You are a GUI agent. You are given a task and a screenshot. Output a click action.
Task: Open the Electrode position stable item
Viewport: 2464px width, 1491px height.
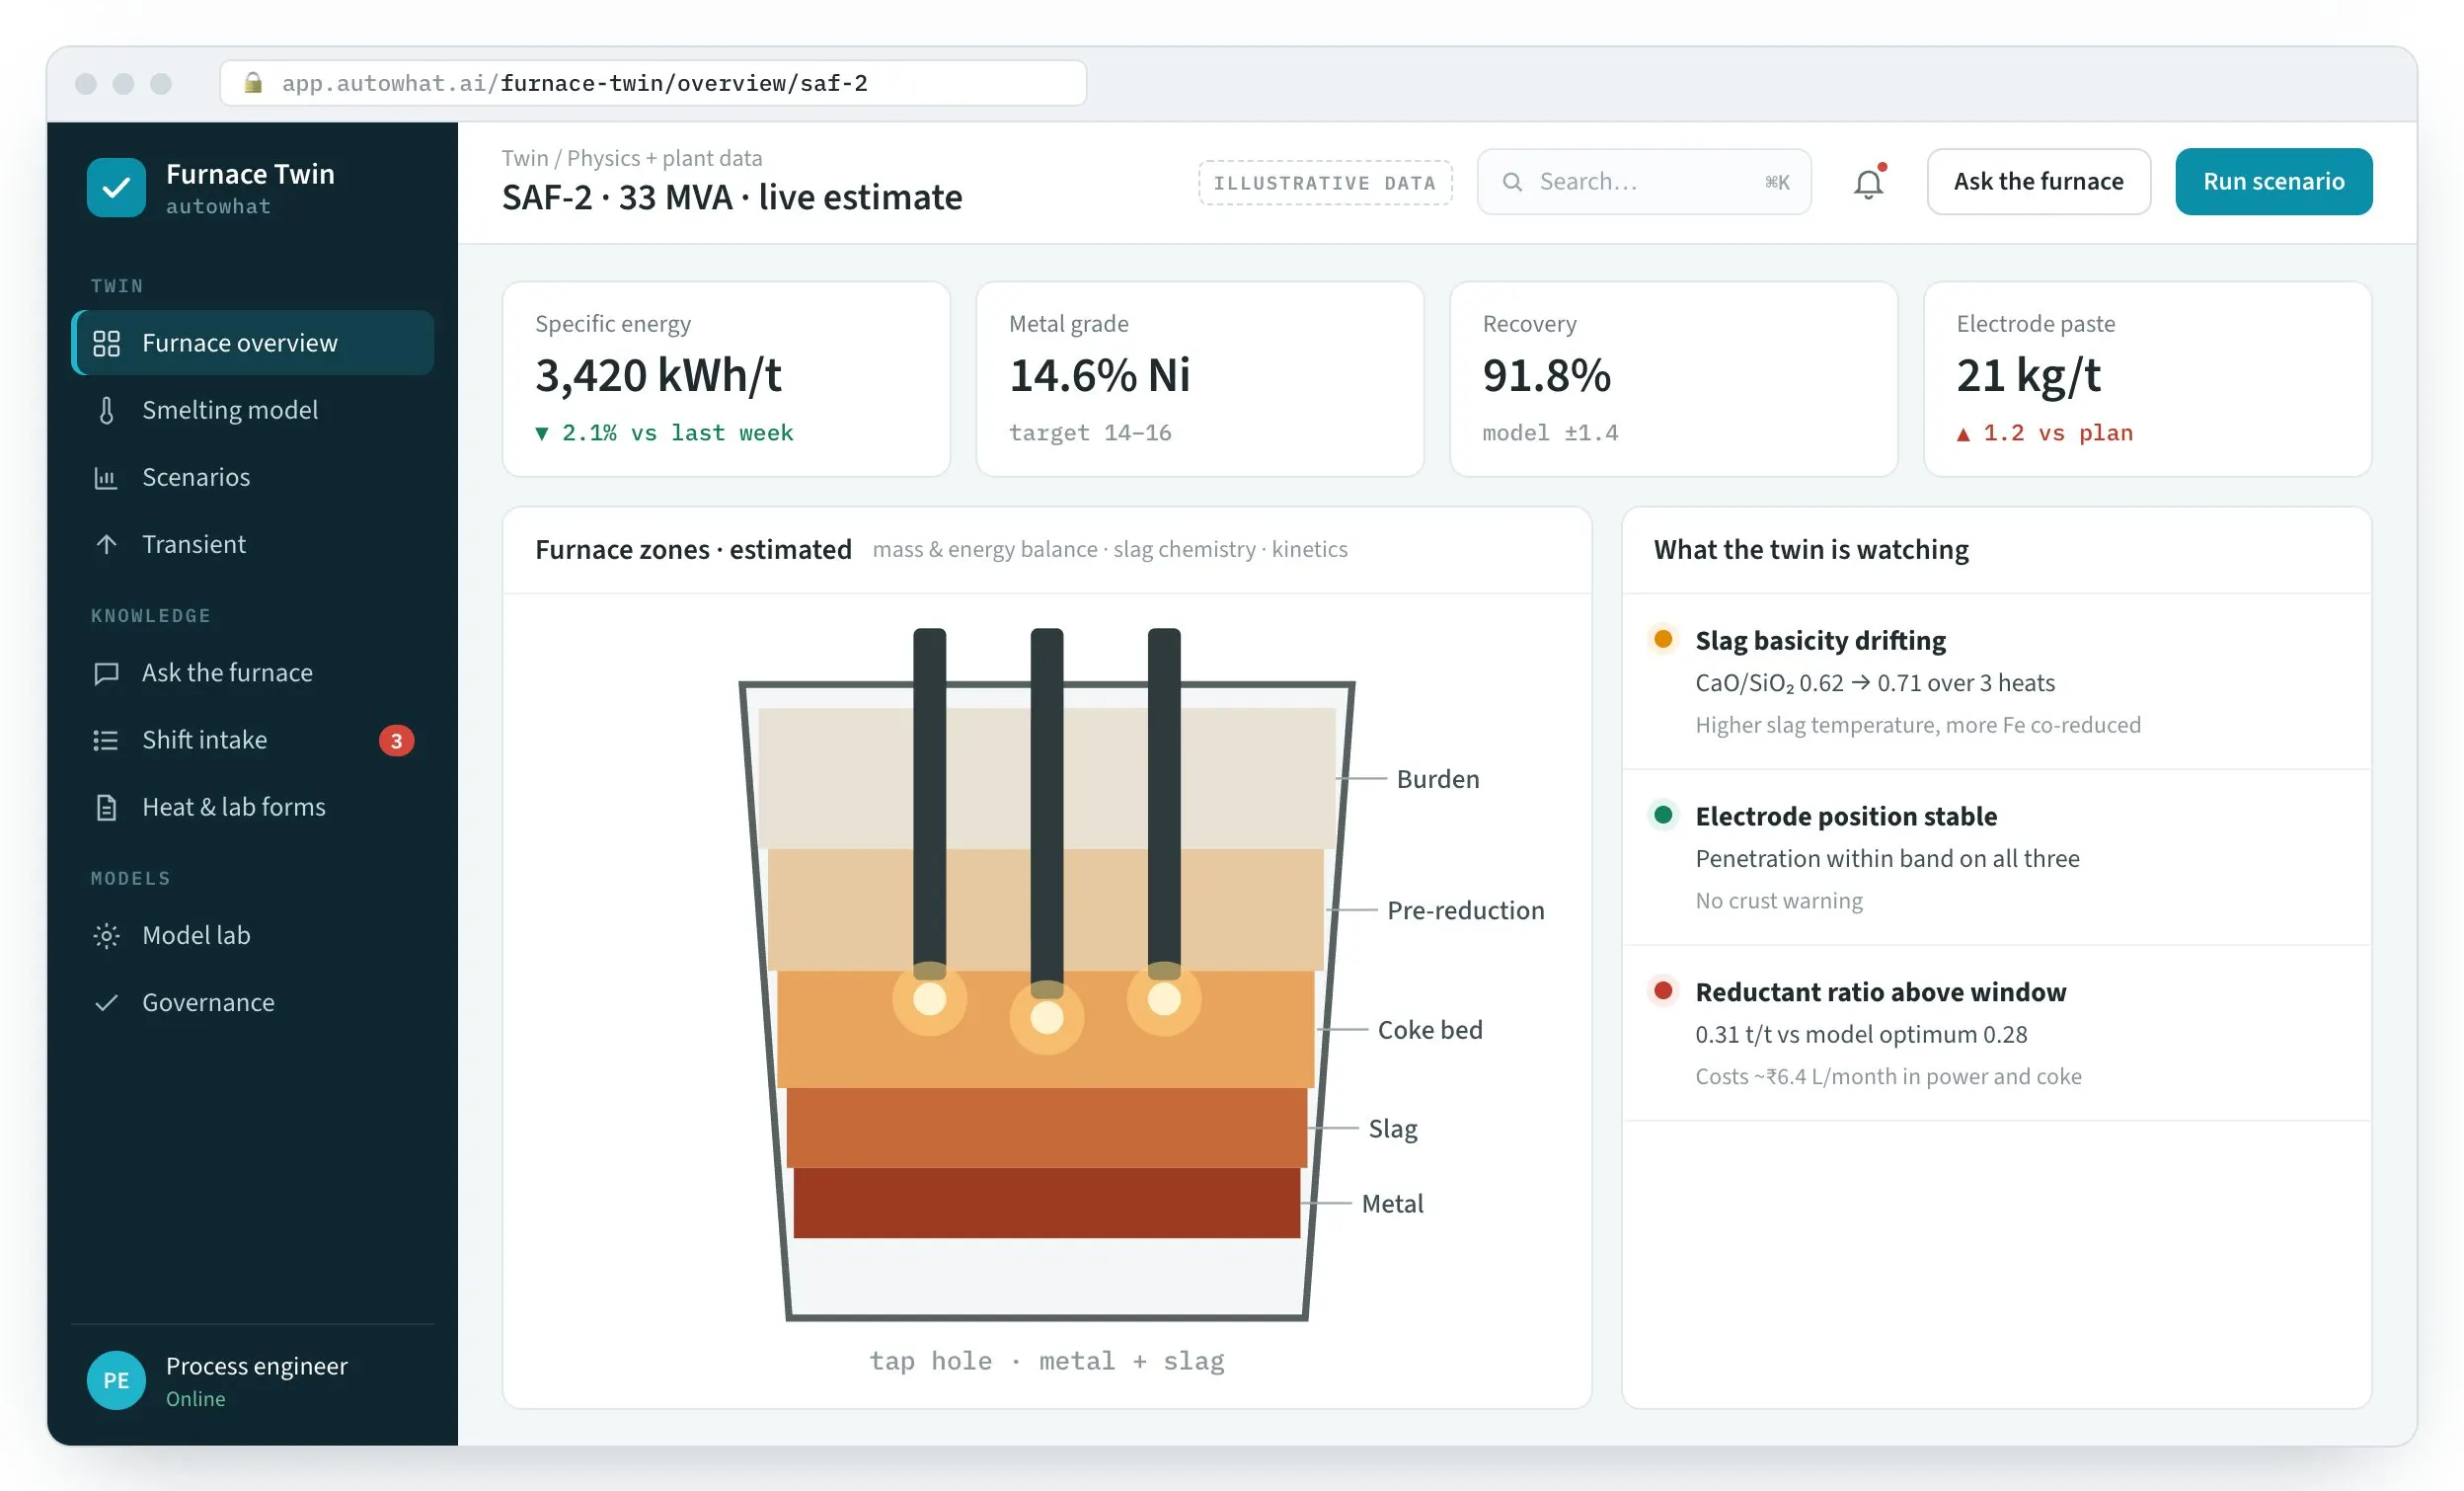[1996, 858]
